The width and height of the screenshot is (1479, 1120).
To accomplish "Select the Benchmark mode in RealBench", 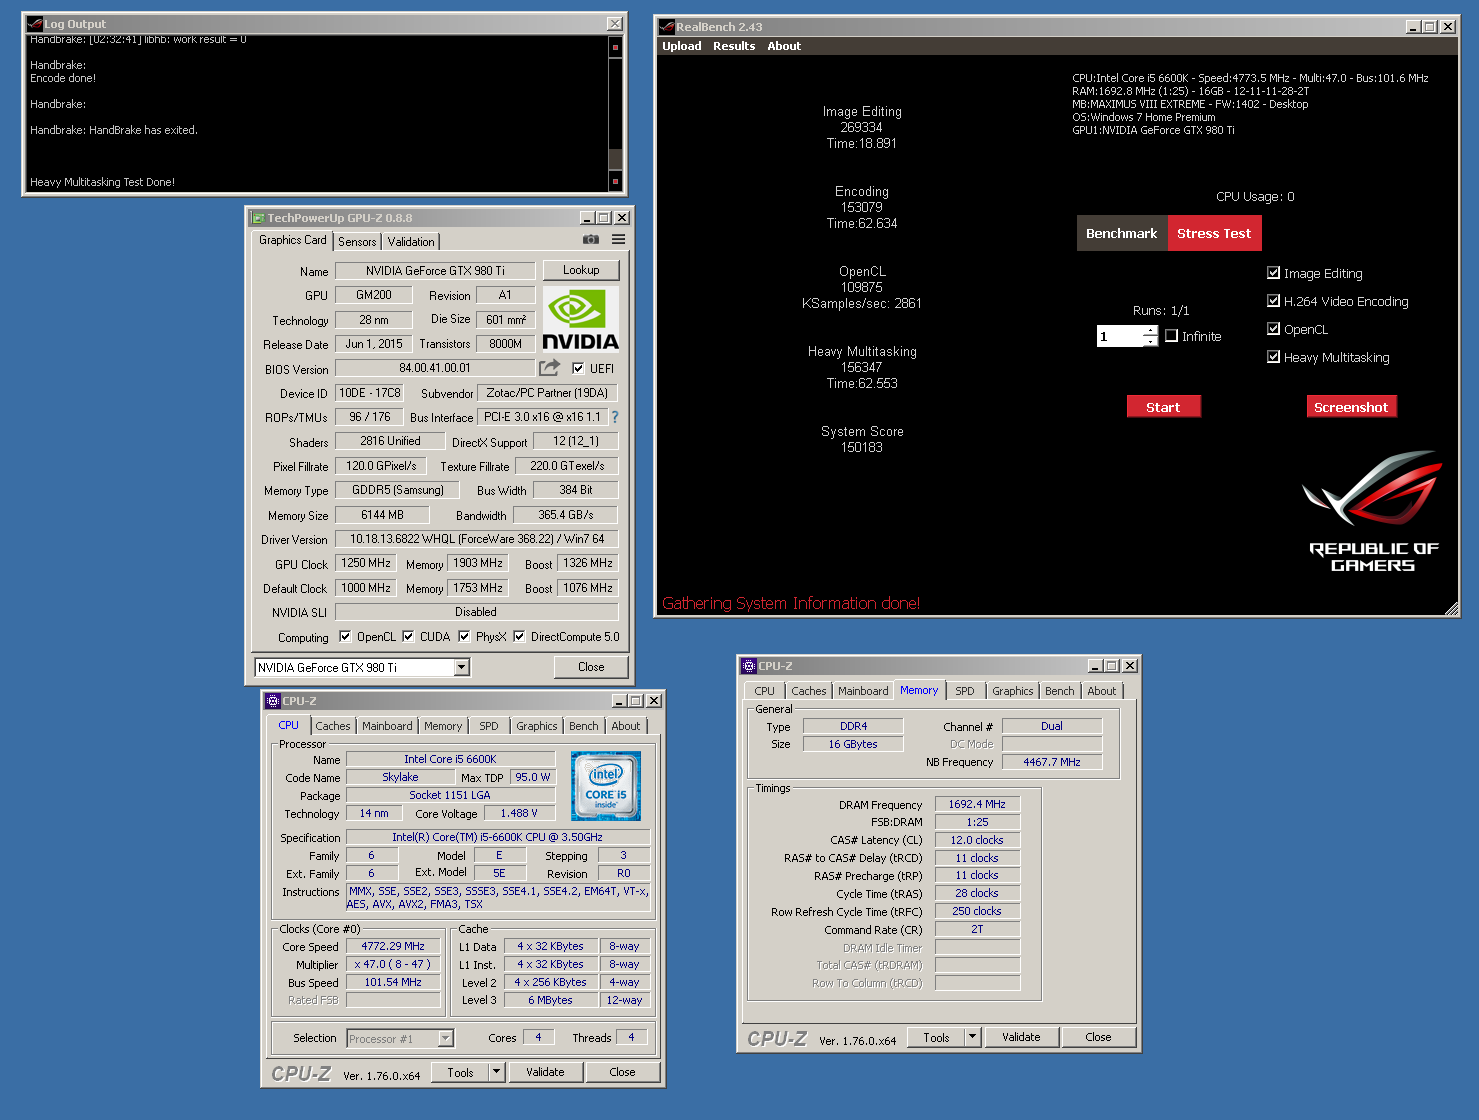I will coord(1122,234).
